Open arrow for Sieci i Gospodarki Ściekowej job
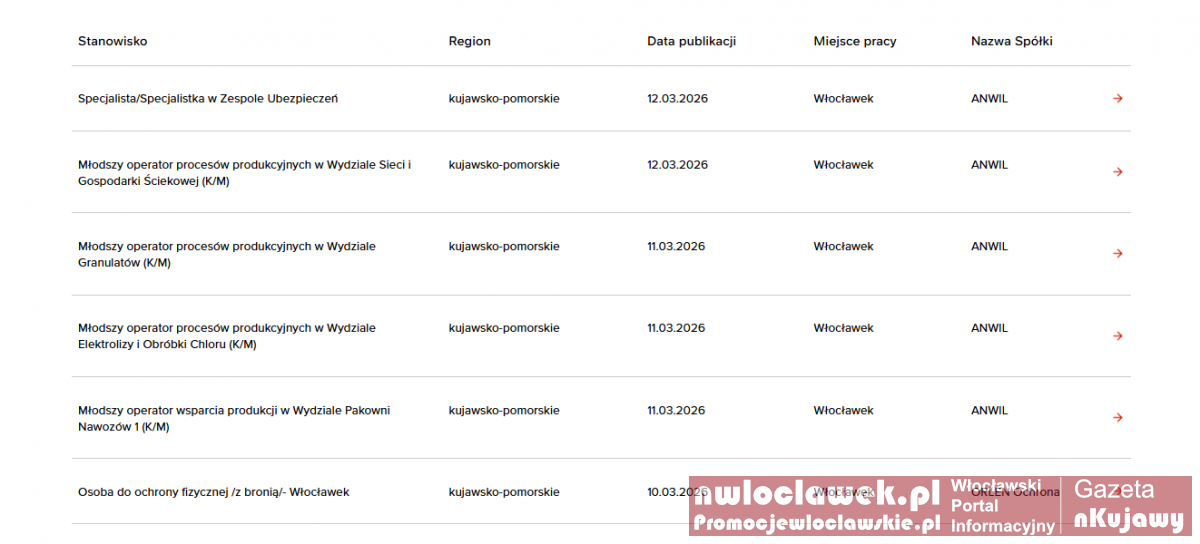 tap(1118, 172)
